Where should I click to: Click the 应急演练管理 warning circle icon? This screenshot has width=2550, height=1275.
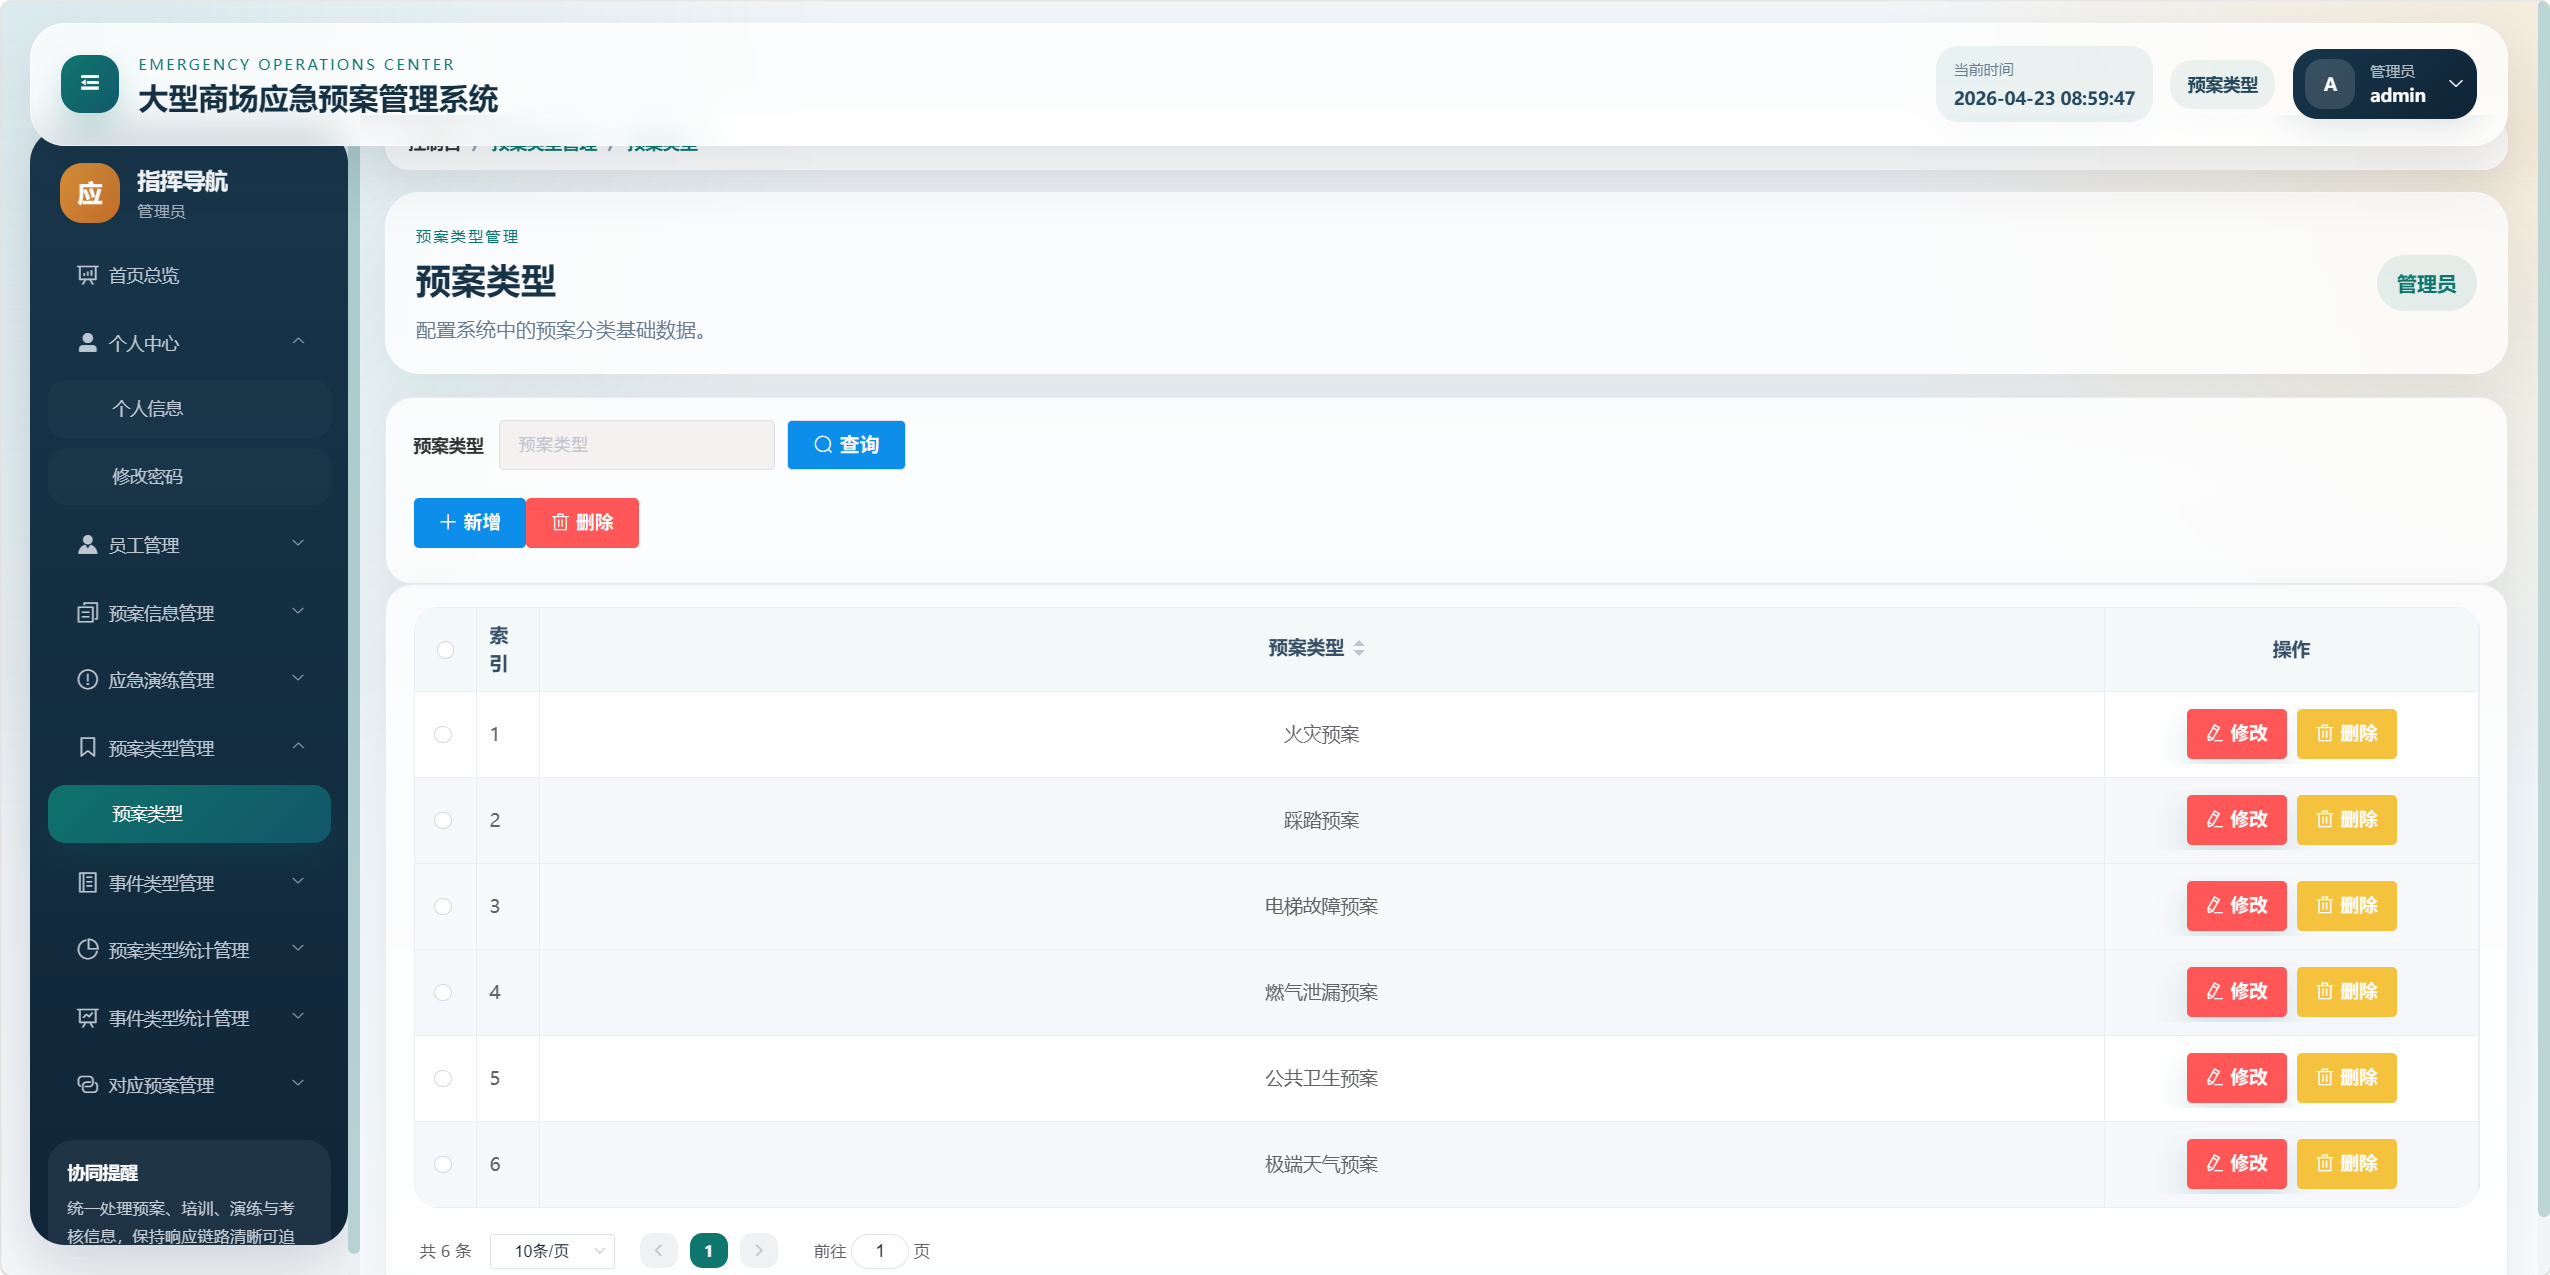click(88, 680)
